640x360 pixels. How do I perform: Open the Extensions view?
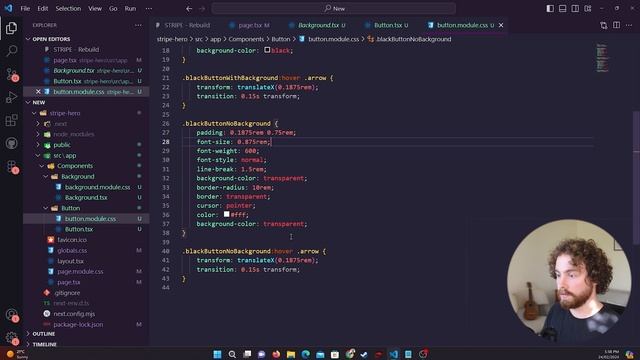(x=11, y=120)
